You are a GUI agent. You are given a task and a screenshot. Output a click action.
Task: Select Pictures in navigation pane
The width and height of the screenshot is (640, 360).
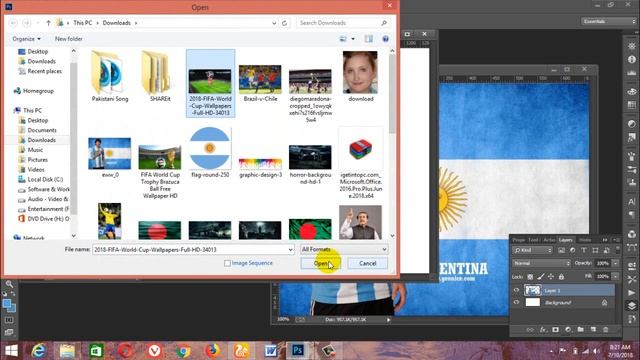(x=38, y=160)
